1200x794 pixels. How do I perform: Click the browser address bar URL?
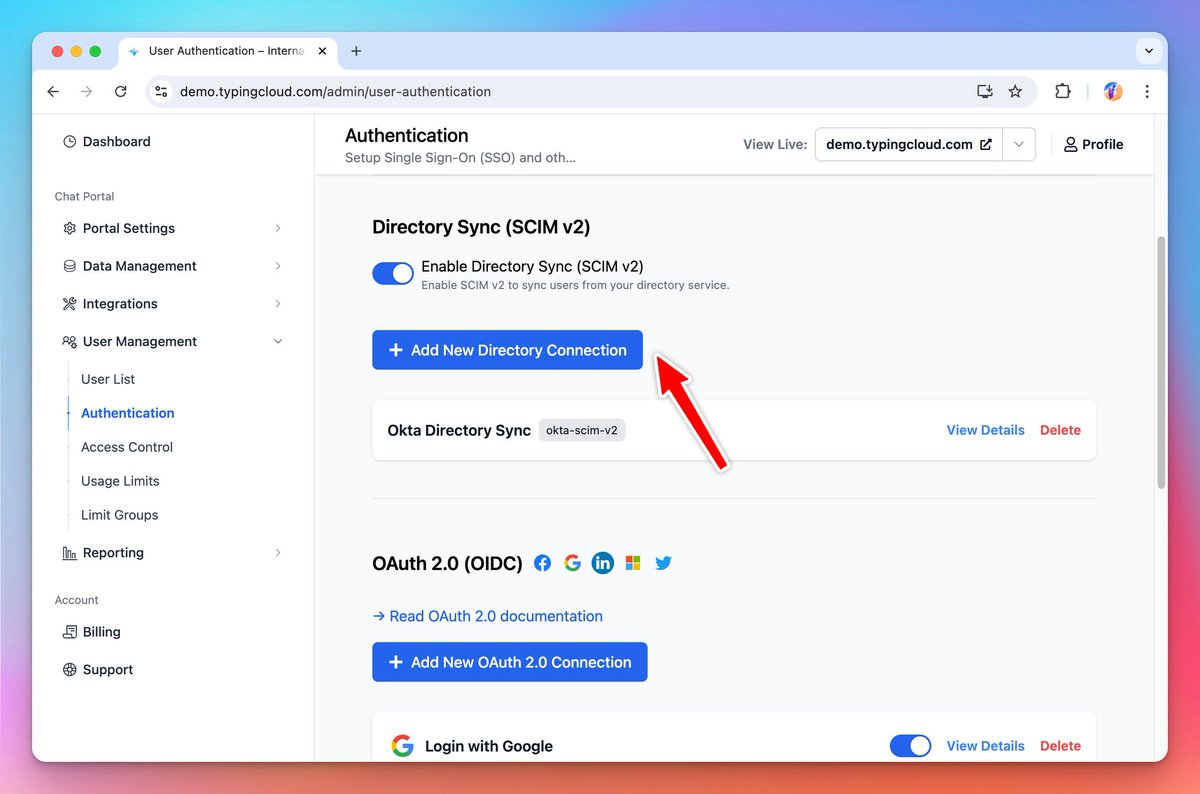point(335,91)
